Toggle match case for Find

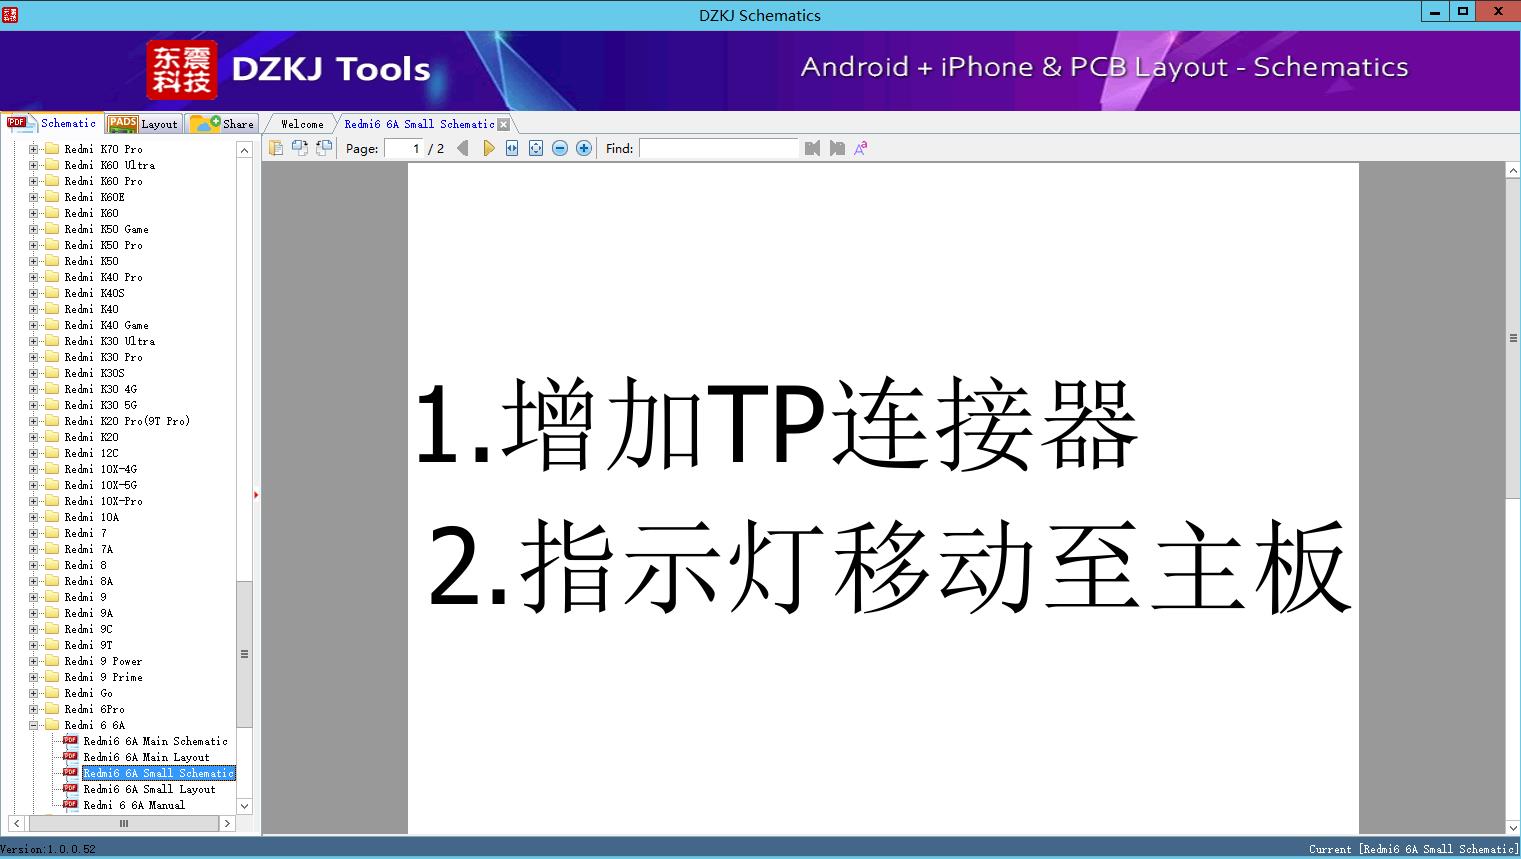pyautogui.click(x=861, y=148)
